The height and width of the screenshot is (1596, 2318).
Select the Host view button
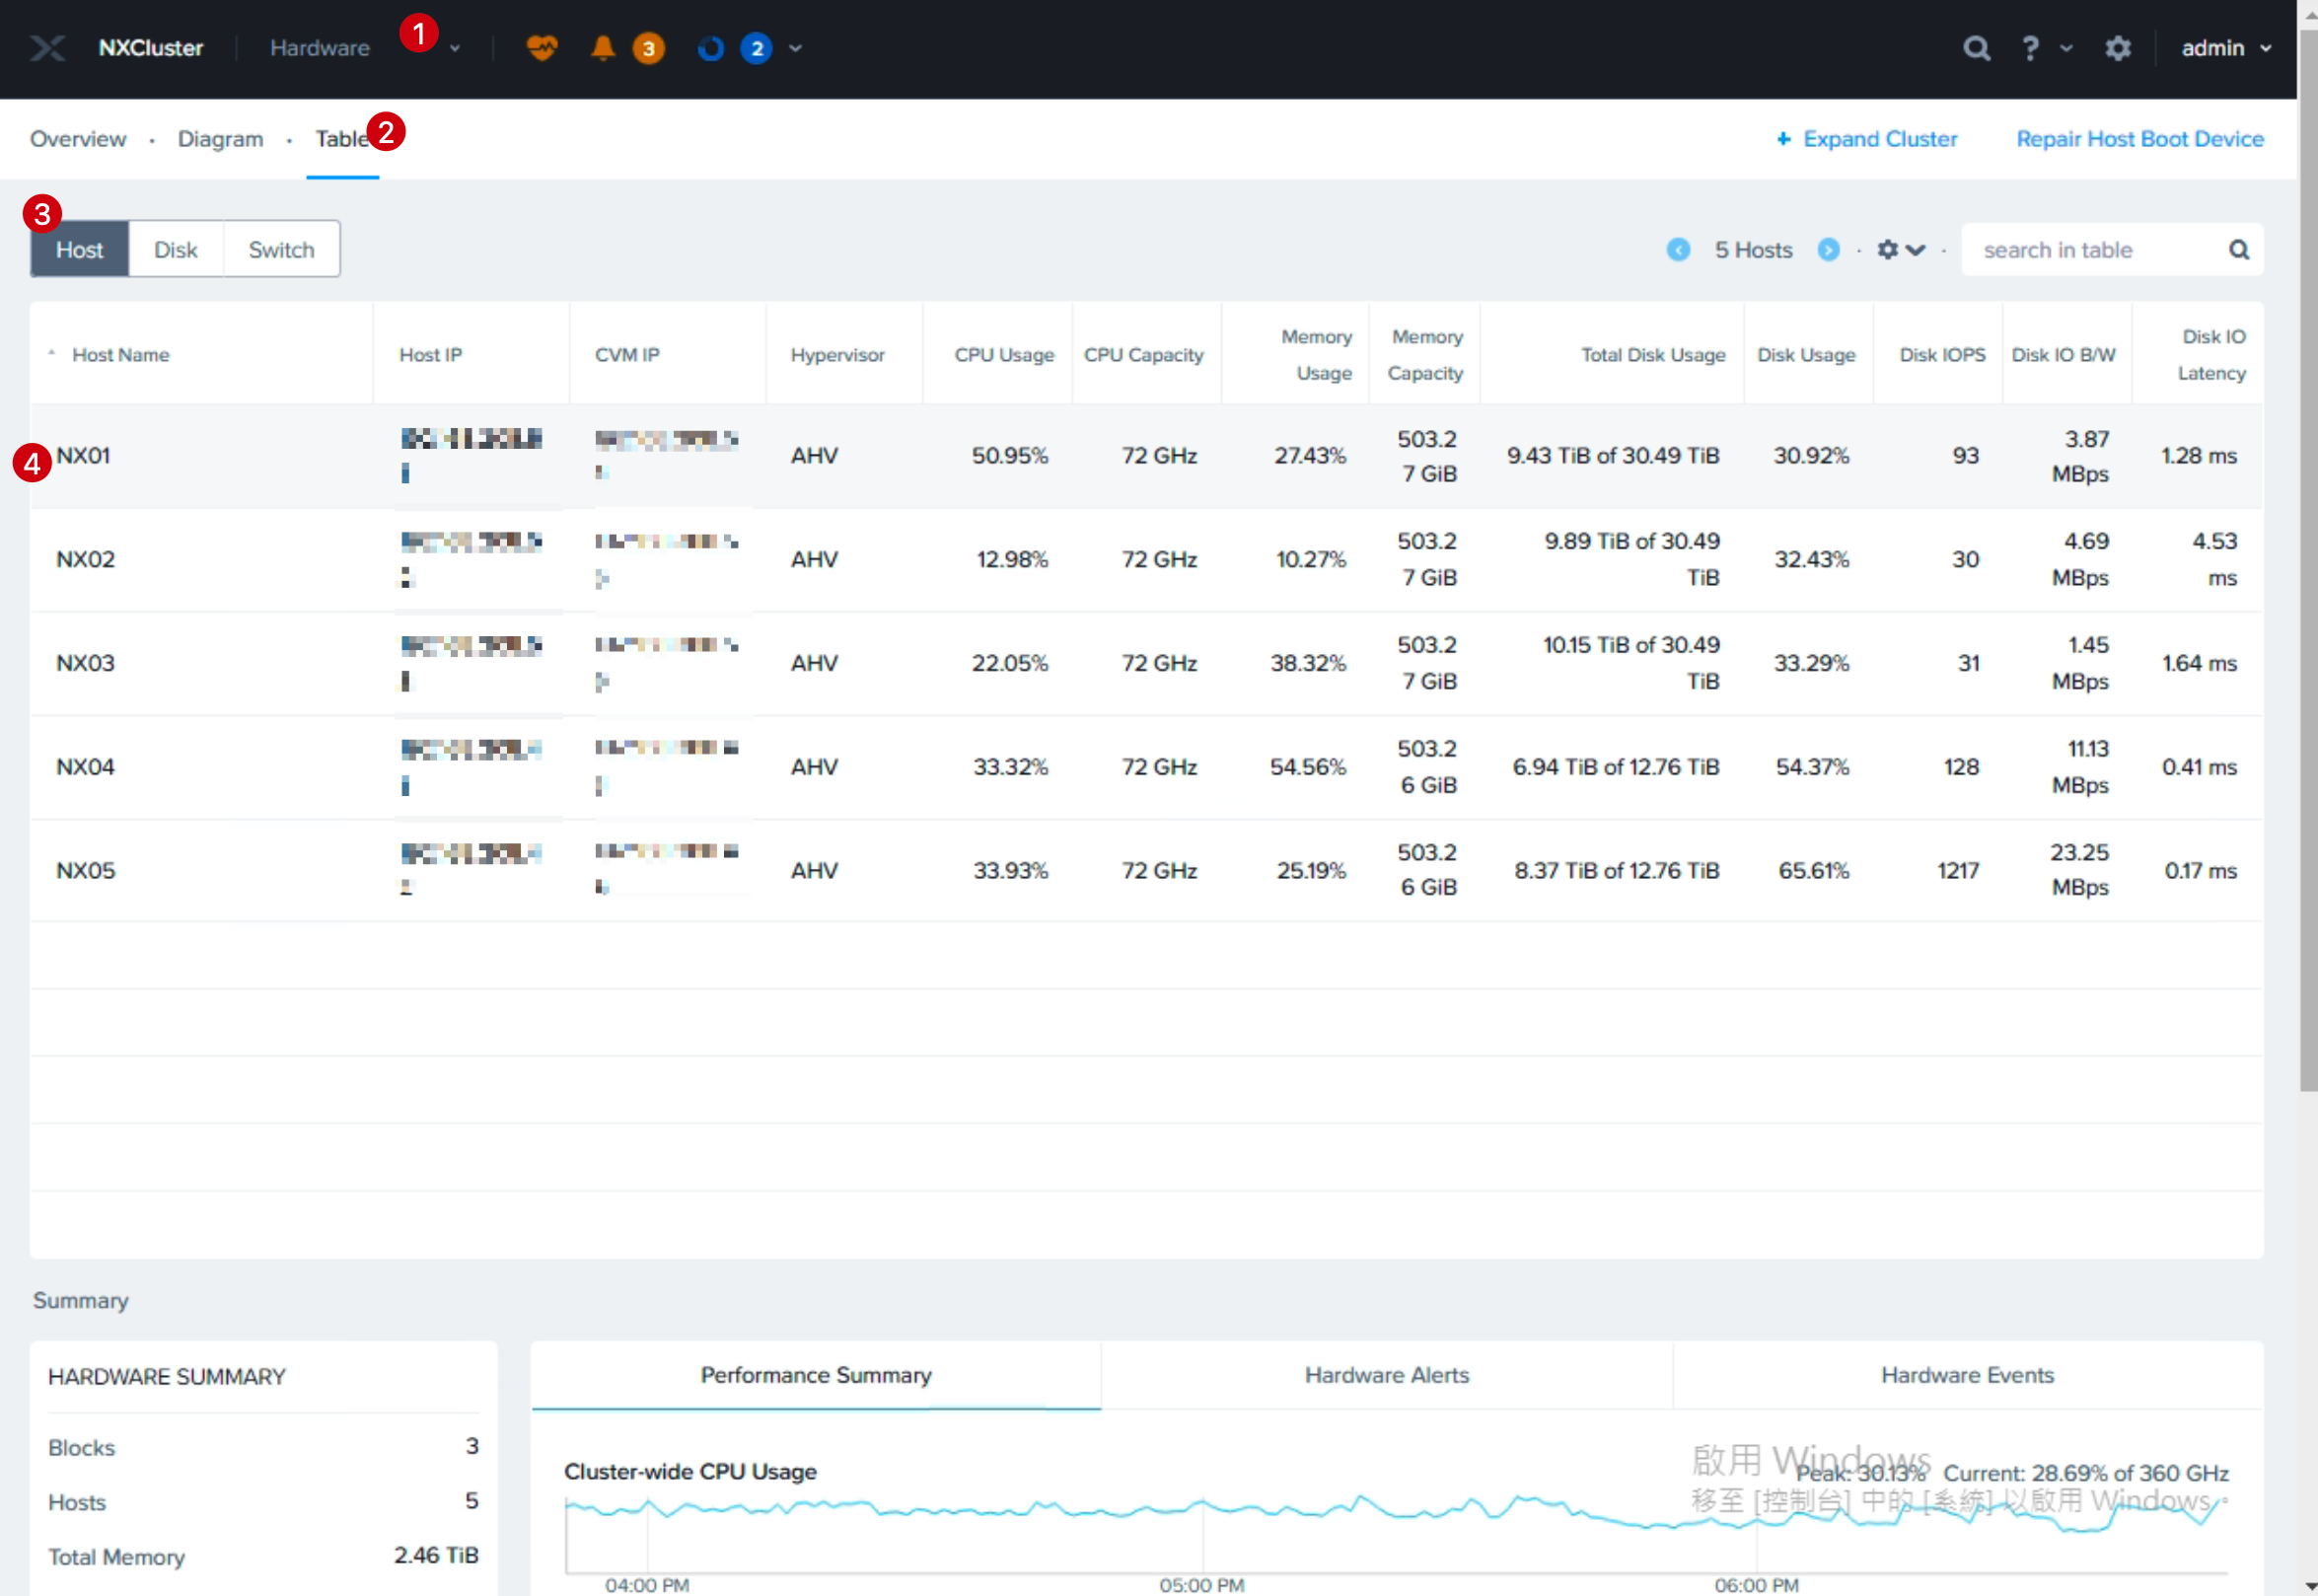point(79,250)
